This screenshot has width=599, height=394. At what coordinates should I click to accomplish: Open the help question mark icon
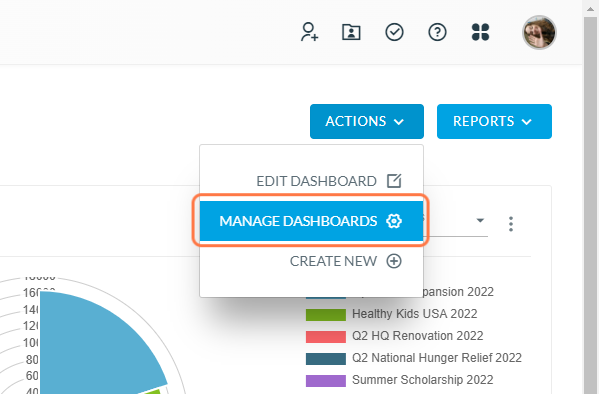(437, 32)
